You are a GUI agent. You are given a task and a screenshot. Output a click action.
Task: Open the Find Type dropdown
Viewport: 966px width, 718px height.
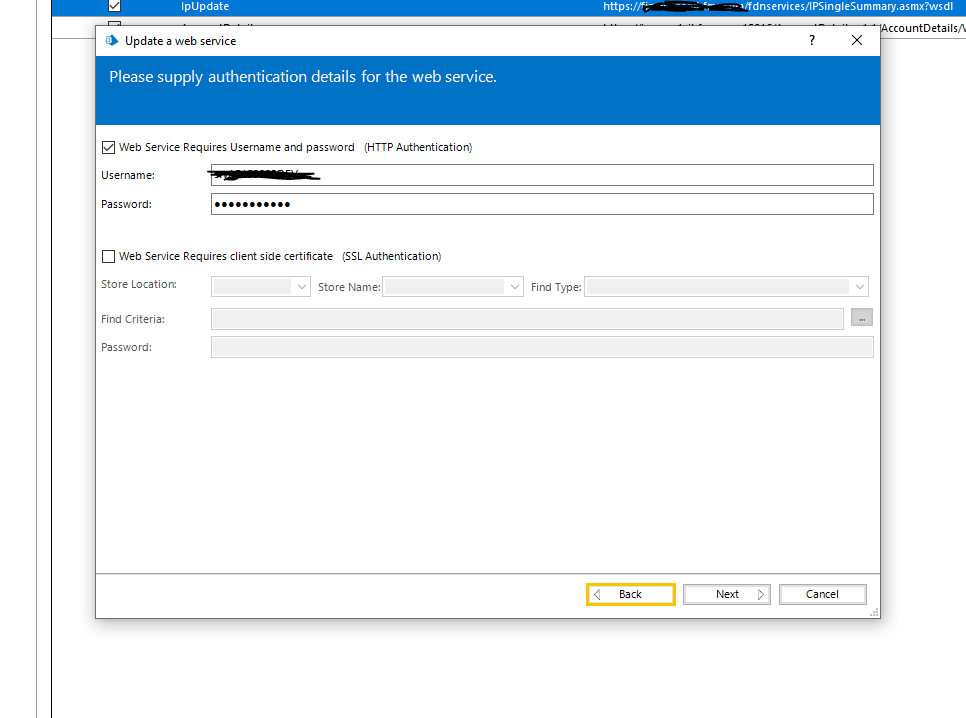pyautogui.click(x=726, y=287)
